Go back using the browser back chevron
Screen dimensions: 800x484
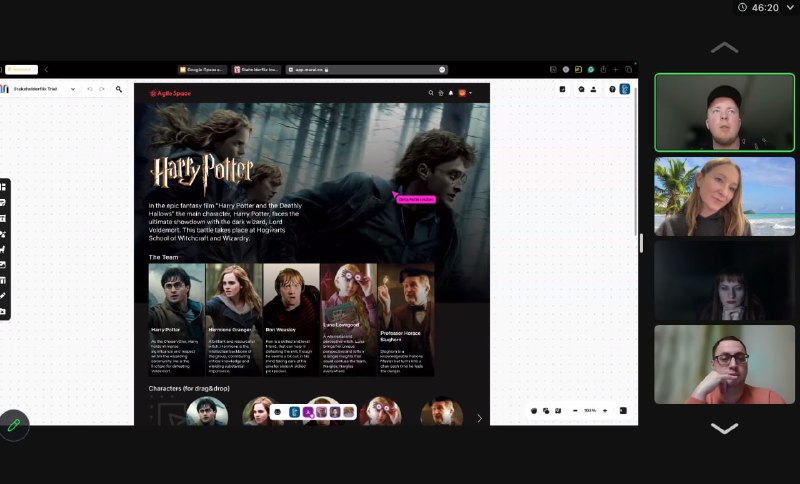(x=46, y=69)
